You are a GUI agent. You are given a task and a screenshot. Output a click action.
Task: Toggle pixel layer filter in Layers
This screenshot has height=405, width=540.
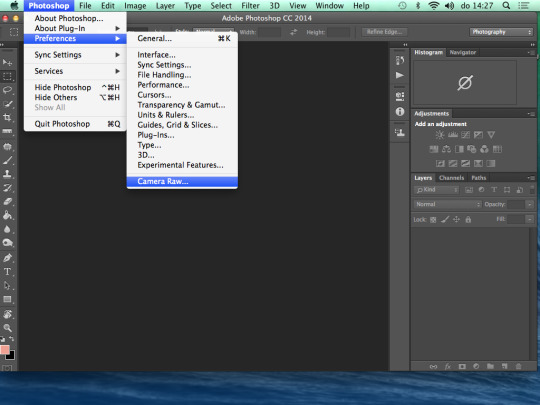click(x=469, y=190)
